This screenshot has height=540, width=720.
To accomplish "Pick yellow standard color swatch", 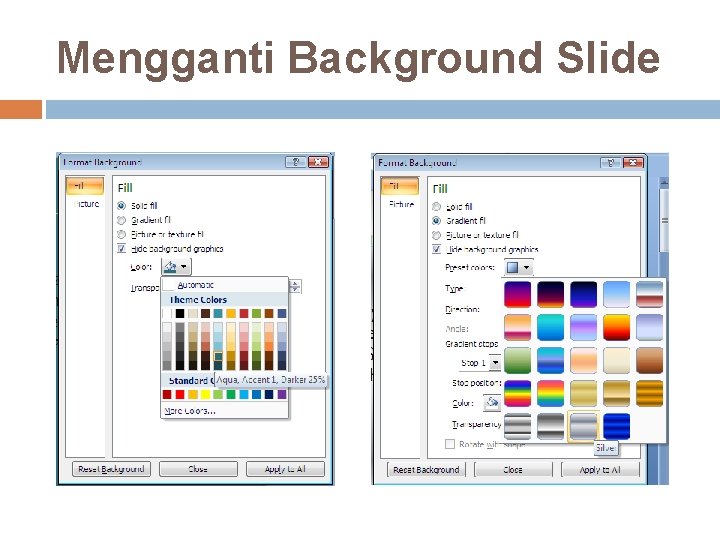I will (205, 394).
